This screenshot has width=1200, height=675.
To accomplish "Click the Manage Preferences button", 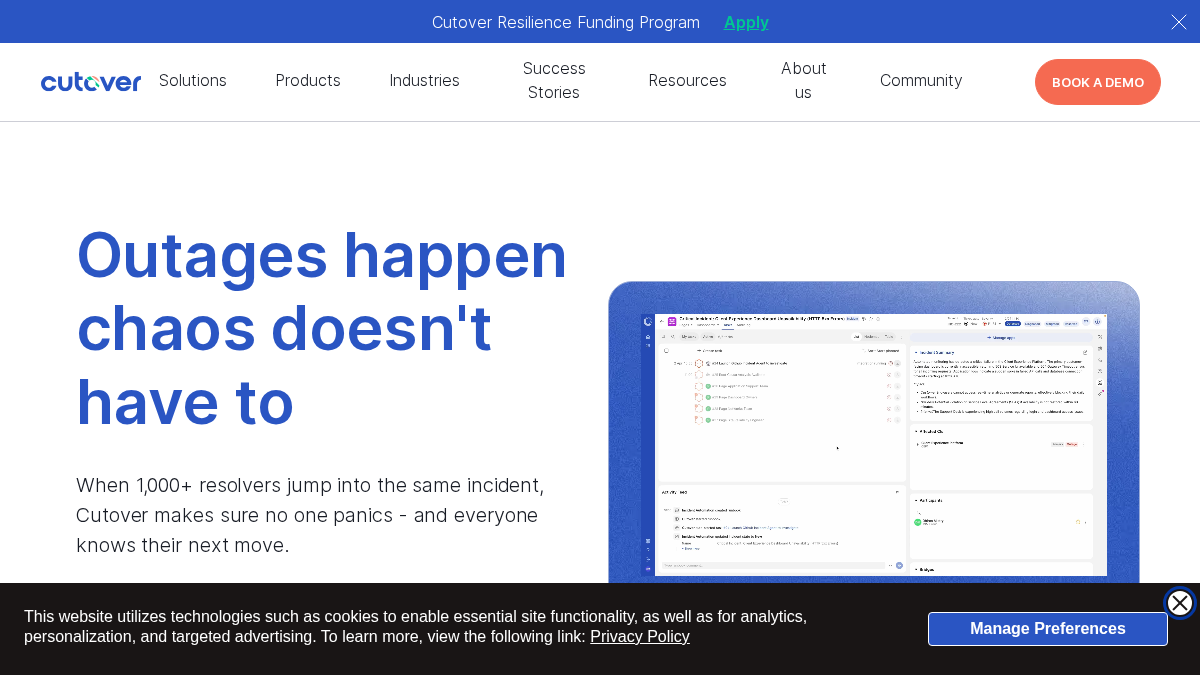I will click(1048, 629).
